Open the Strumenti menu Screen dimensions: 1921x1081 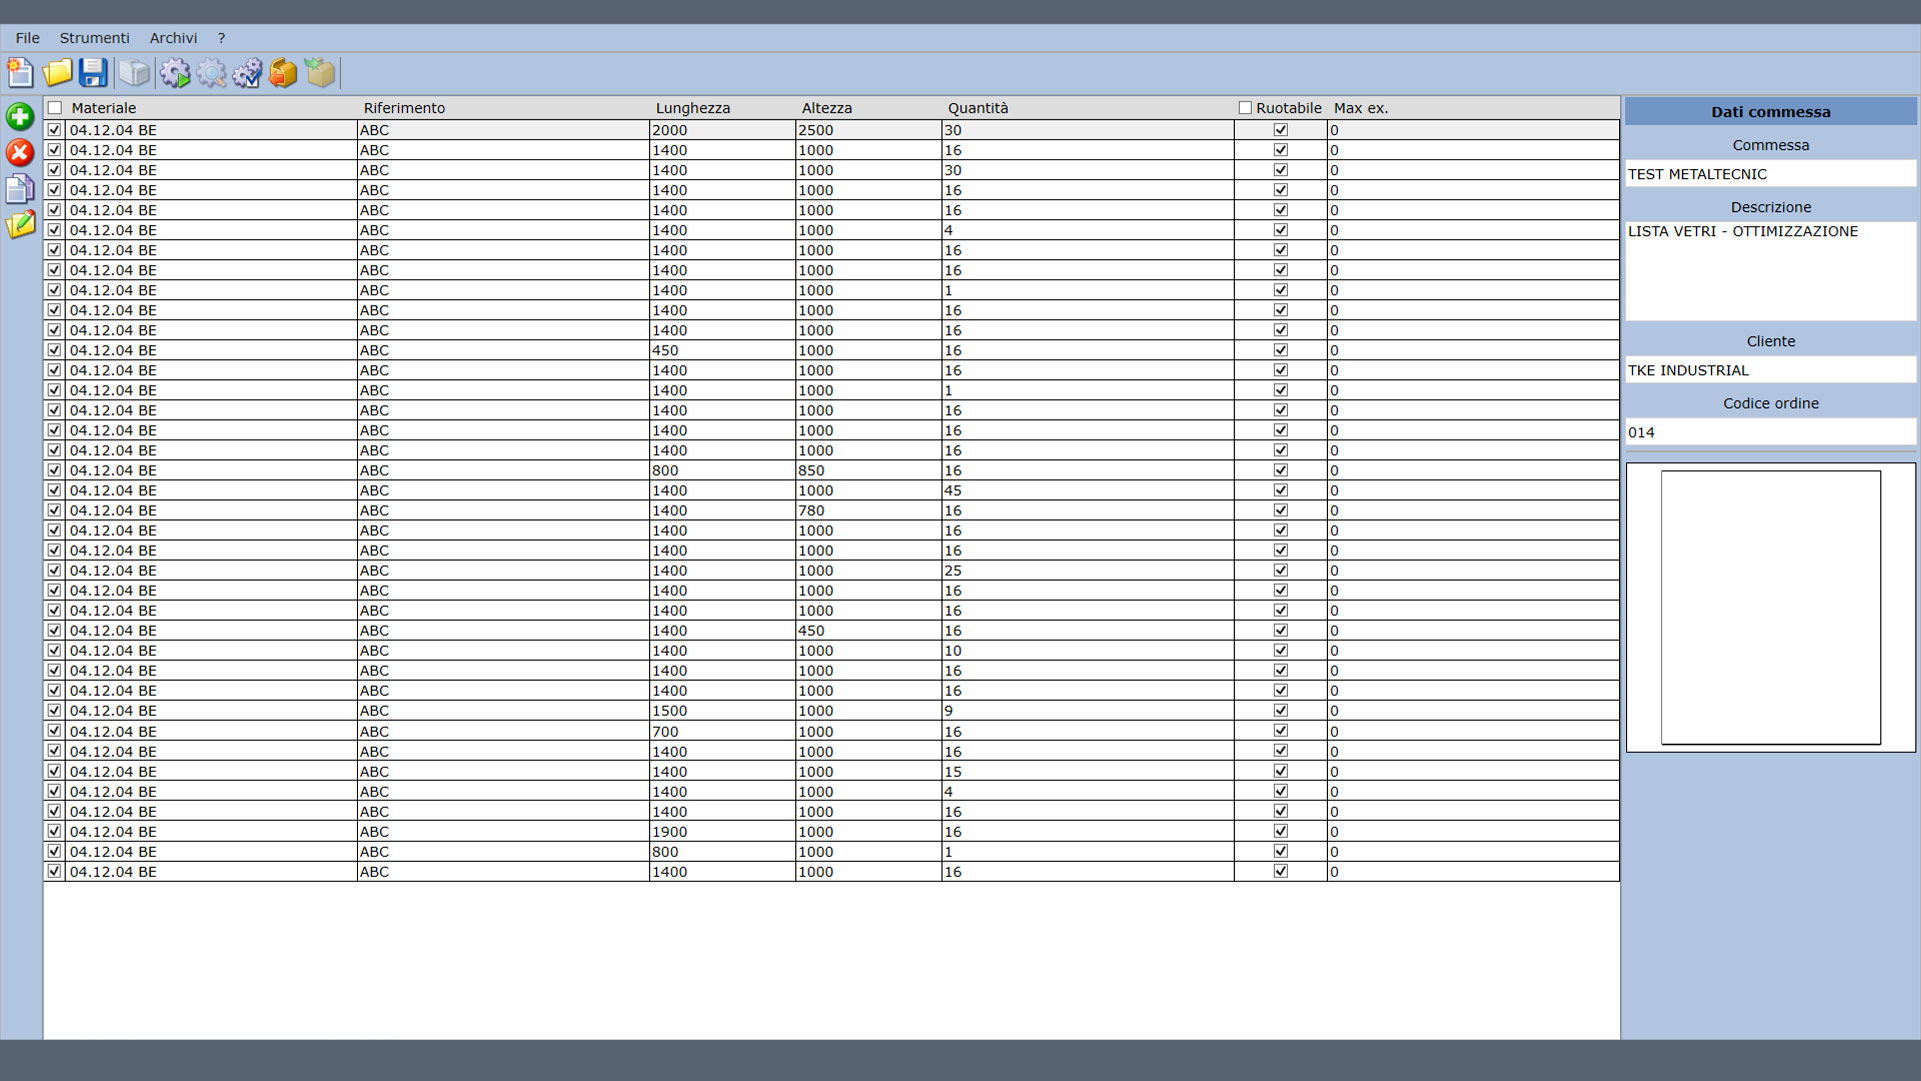[94, 38]
